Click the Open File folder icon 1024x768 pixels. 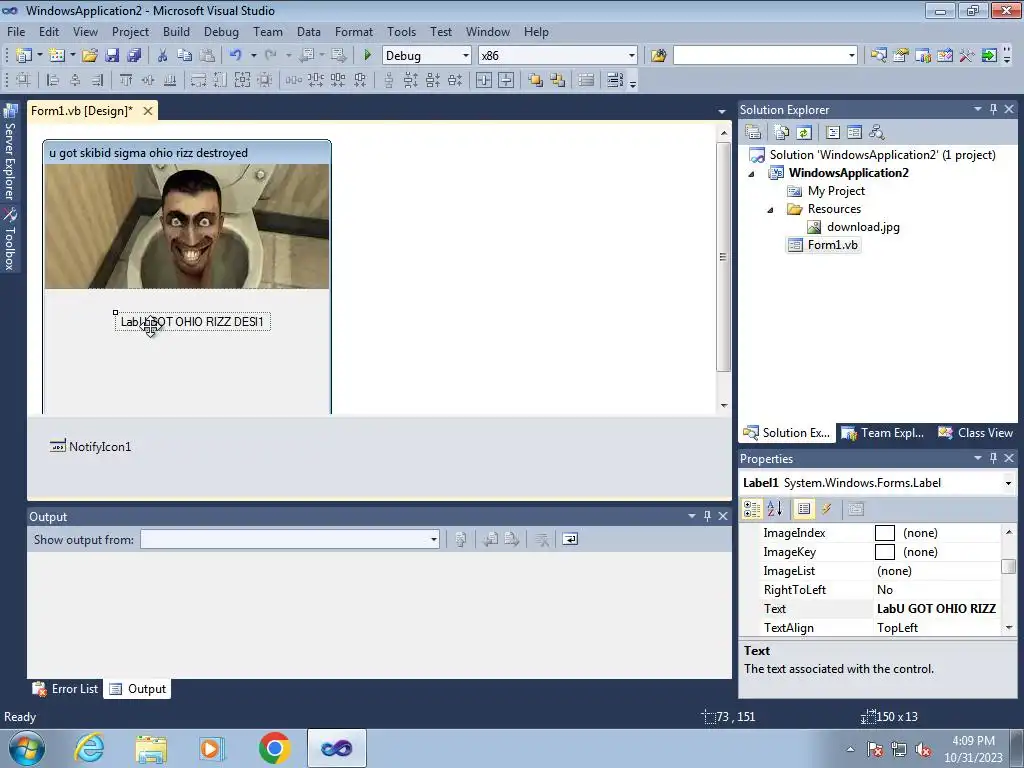point(89,56)
